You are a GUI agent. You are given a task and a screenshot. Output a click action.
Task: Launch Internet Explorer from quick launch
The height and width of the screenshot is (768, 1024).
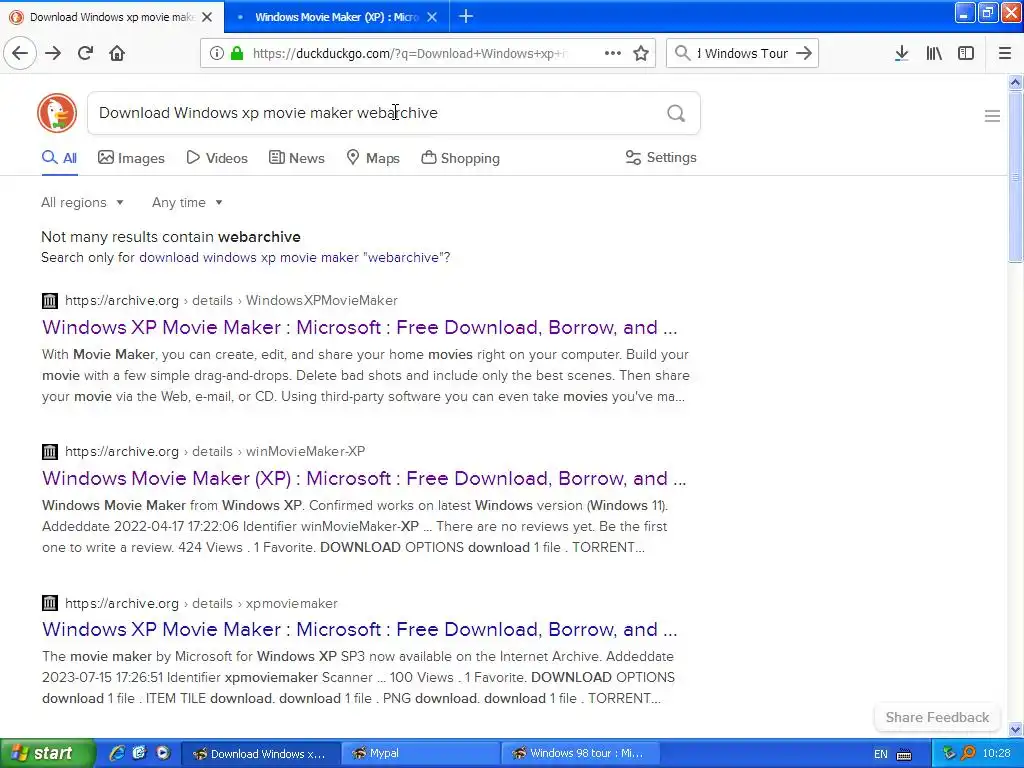tap(117, 753)
